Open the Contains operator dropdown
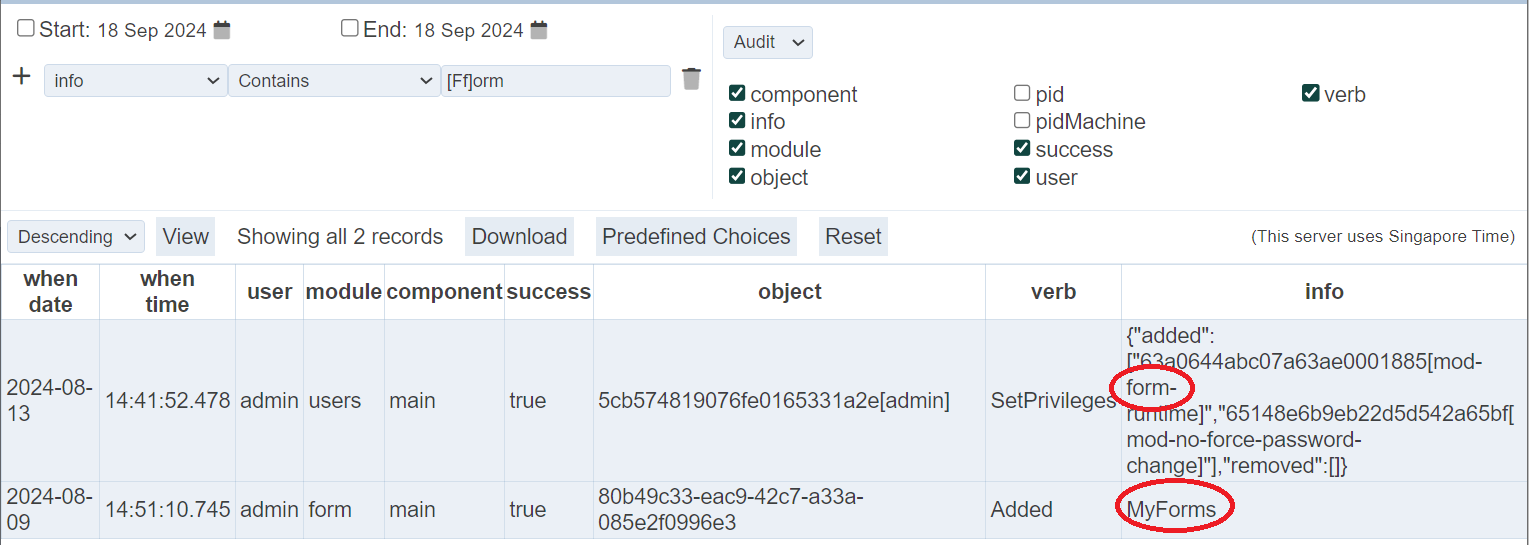1529x545 pixels. 334,81
